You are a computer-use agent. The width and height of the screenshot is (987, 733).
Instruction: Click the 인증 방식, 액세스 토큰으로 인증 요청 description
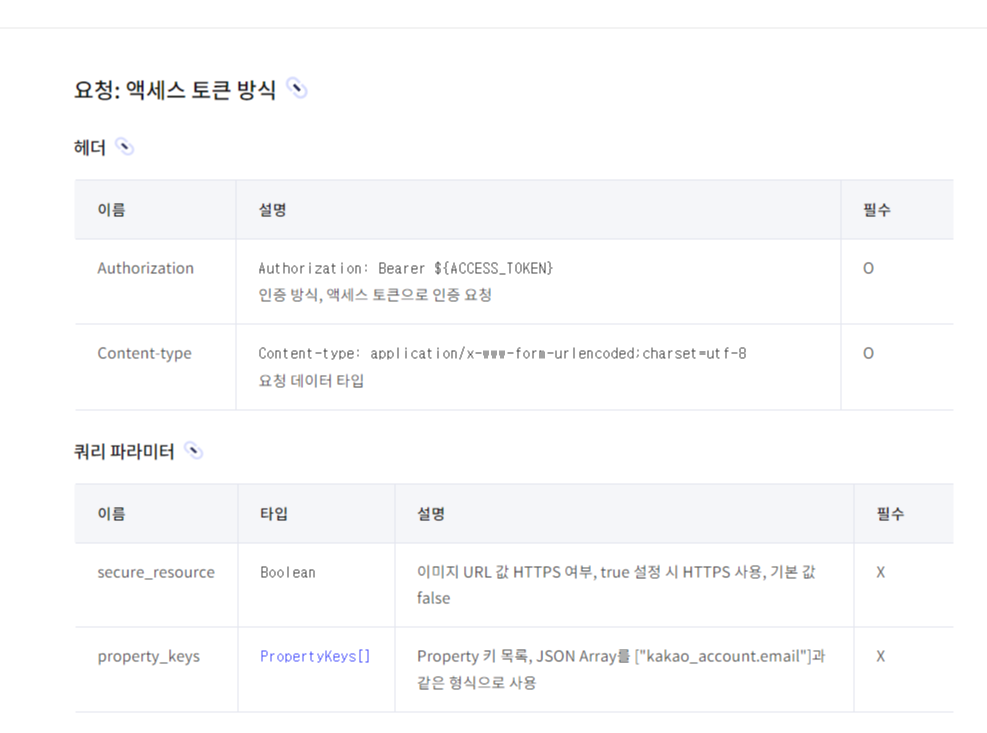375,295
